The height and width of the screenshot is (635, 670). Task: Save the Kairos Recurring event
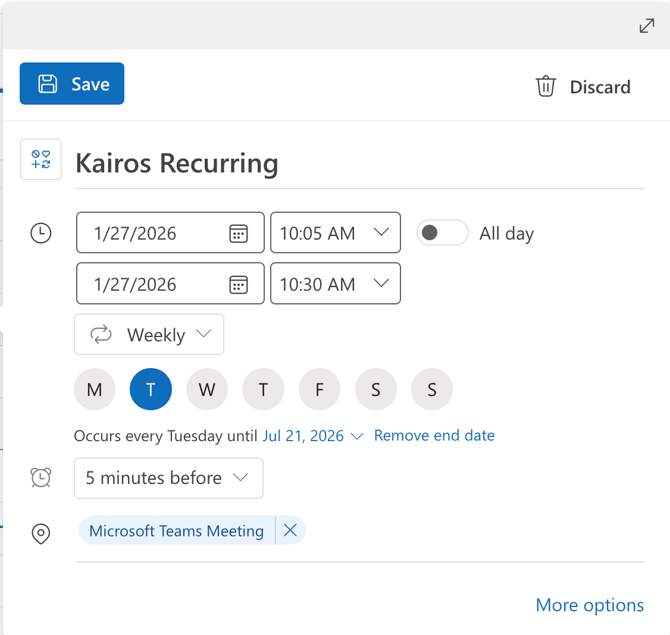[72, 84]
